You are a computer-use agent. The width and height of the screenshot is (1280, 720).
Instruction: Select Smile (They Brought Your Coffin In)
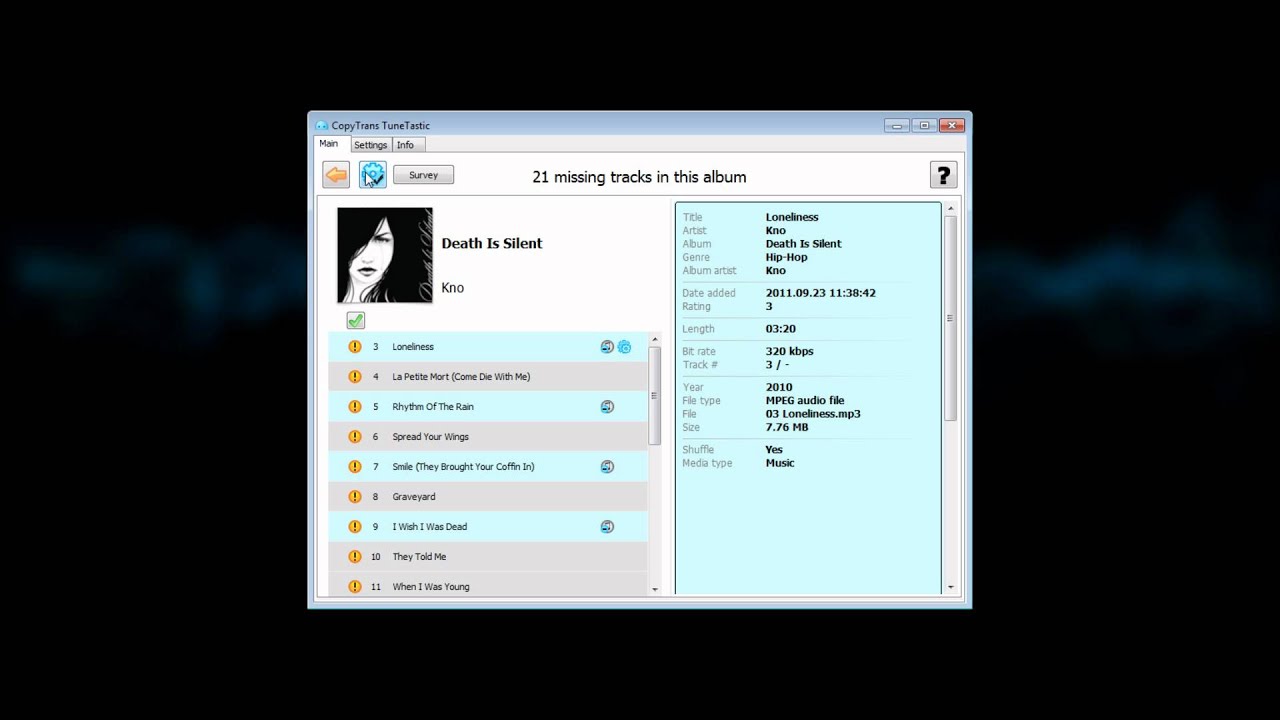pos(488,467)
